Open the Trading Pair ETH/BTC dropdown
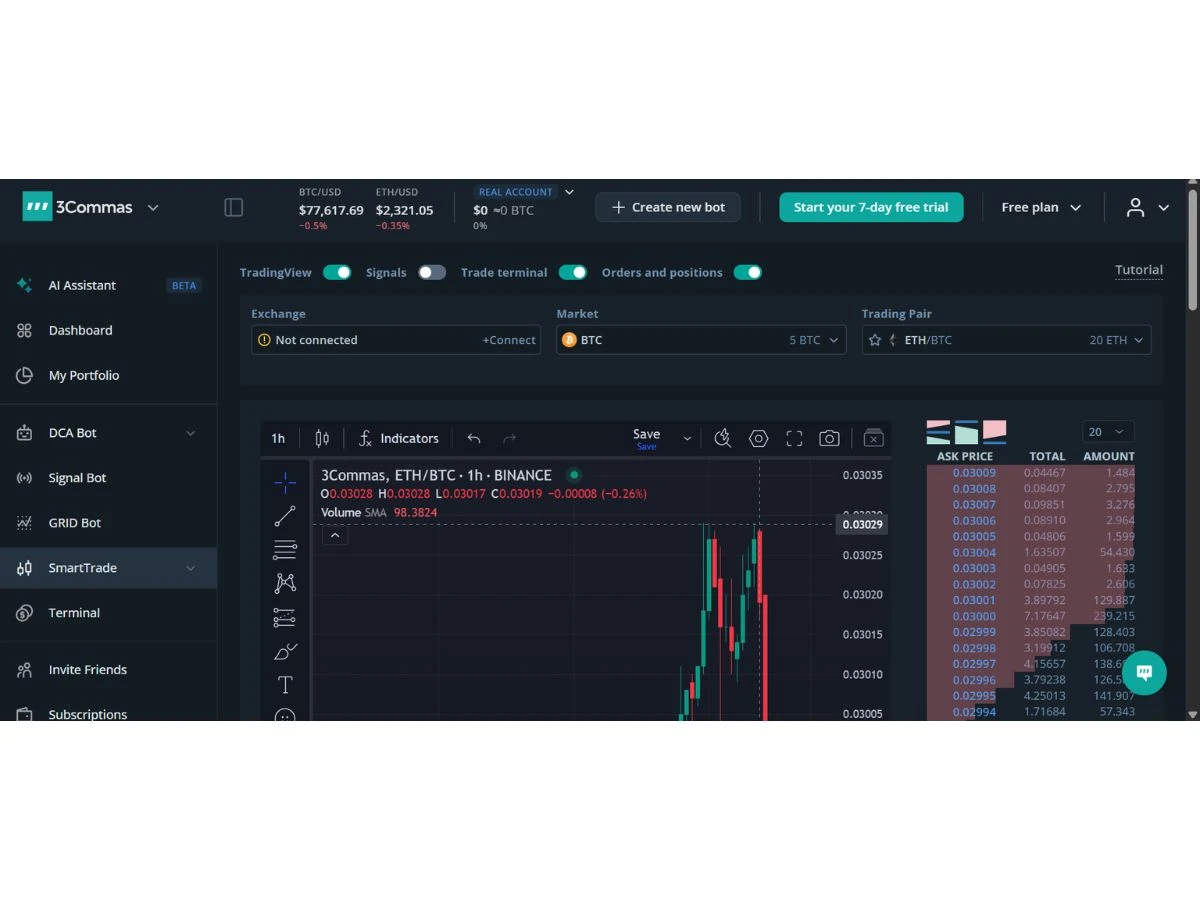Viewport: 1200px width, 900px height. tap(1006, 340)
